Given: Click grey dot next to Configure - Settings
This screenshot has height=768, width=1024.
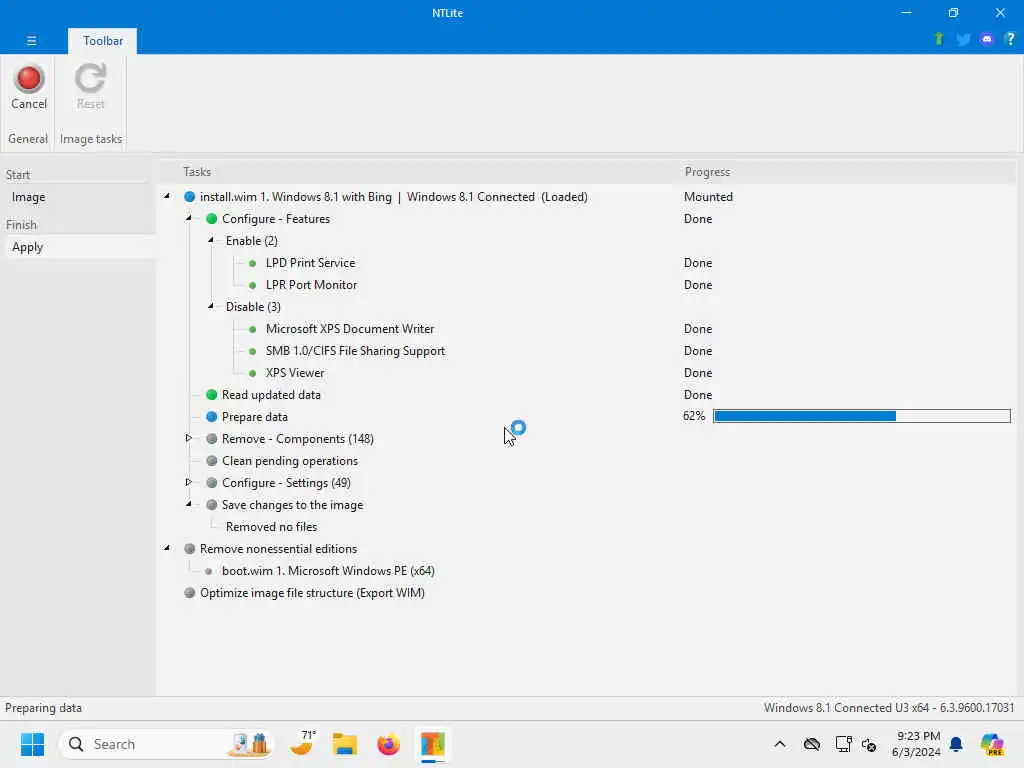Looking at the screenshot, I should [x=212, y=483].
